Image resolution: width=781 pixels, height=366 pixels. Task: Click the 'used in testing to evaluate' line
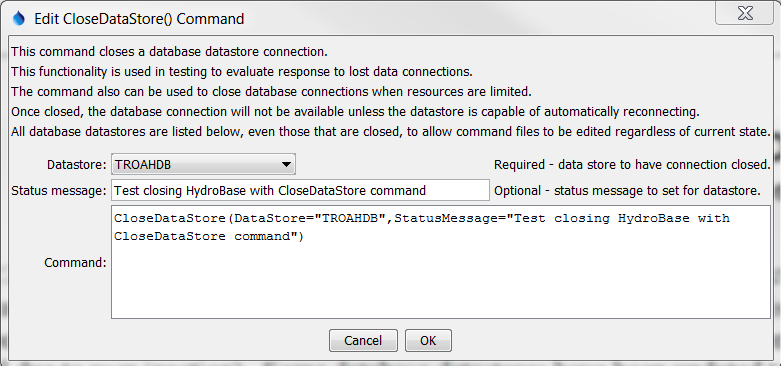(242, 72)
